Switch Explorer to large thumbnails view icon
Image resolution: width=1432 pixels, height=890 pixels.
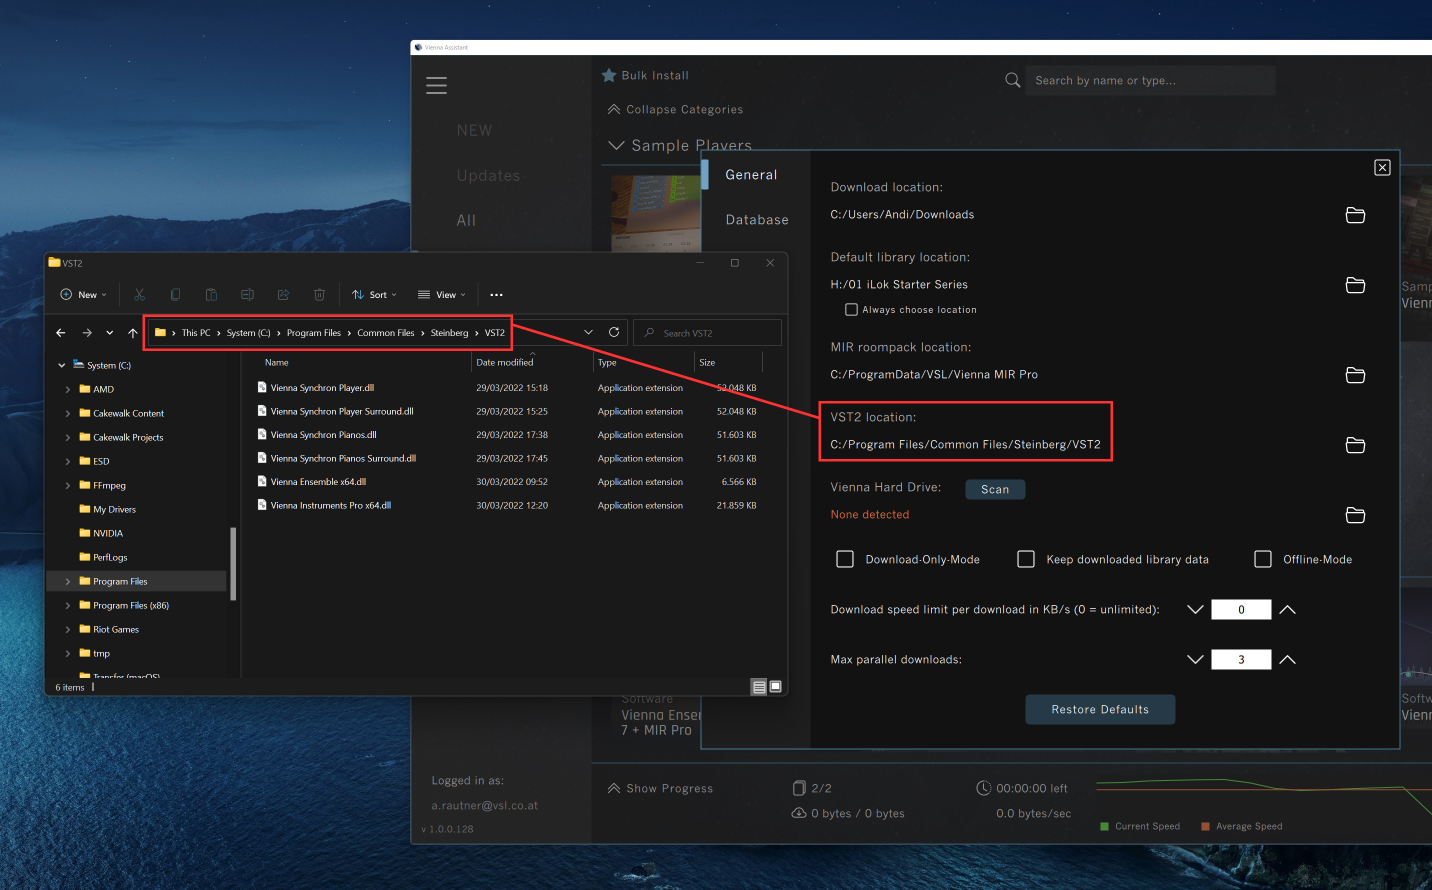pyautogui.click(x=775, y=687)
